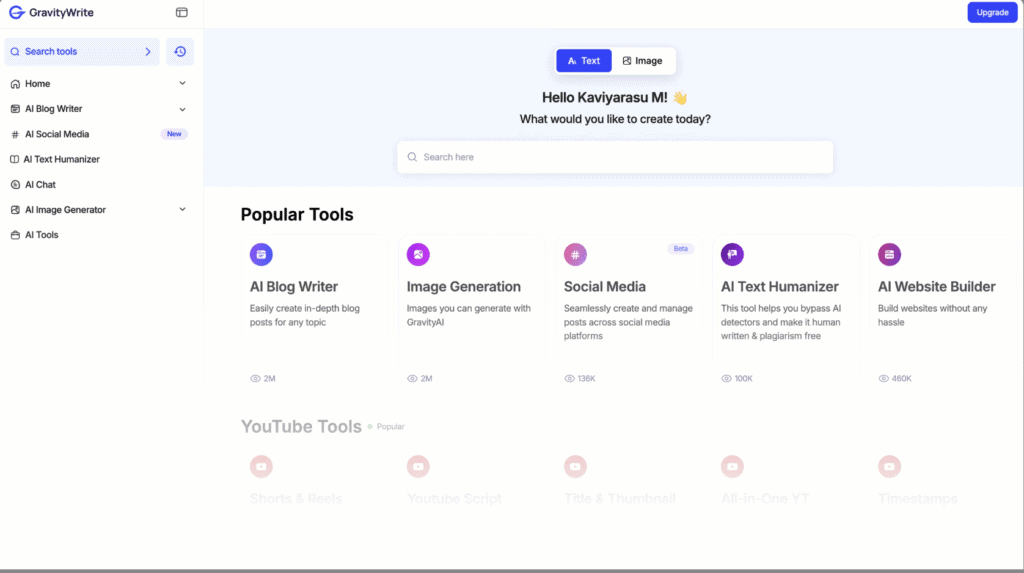Open AI Social Media in sidebar
Viewport: 1024px width, 573px height.
(57, 134)
